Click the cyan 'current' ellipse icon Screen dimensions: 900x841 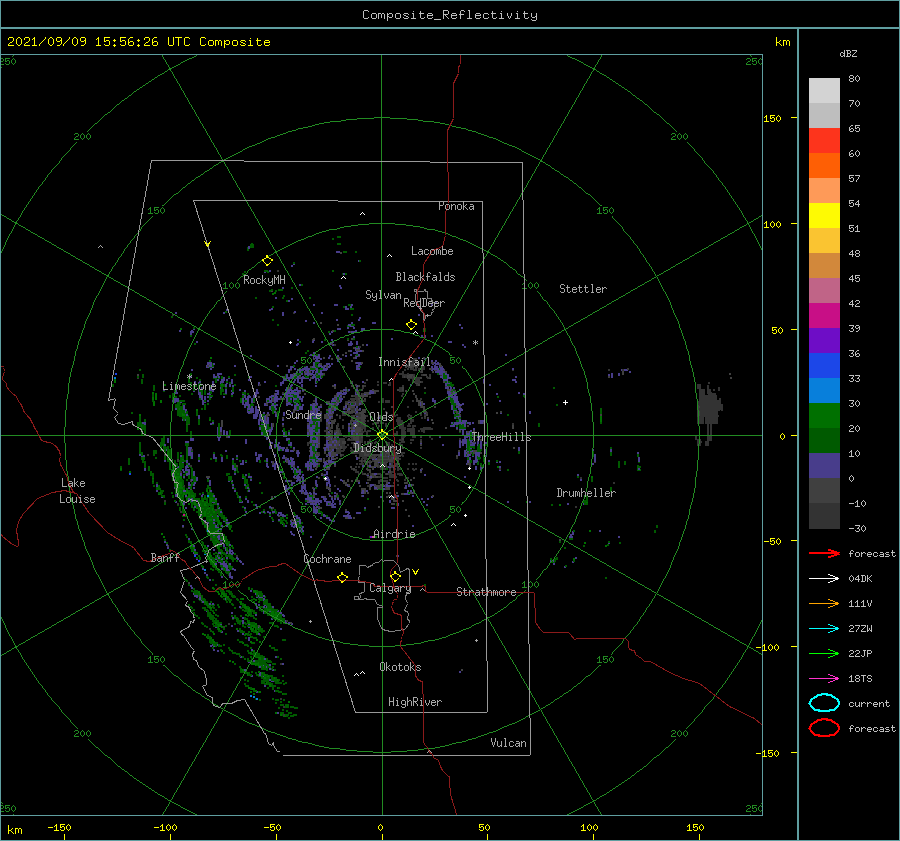click(824, 703)
